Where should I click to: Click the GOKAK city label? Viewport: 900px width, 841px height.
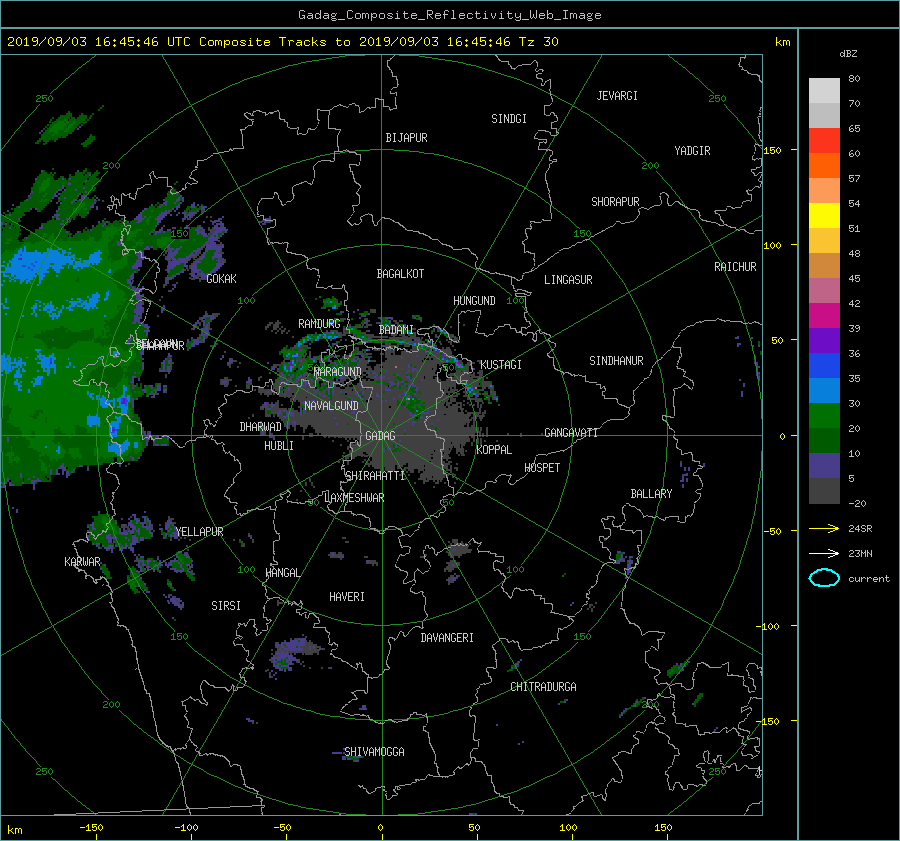coord(221,278)
